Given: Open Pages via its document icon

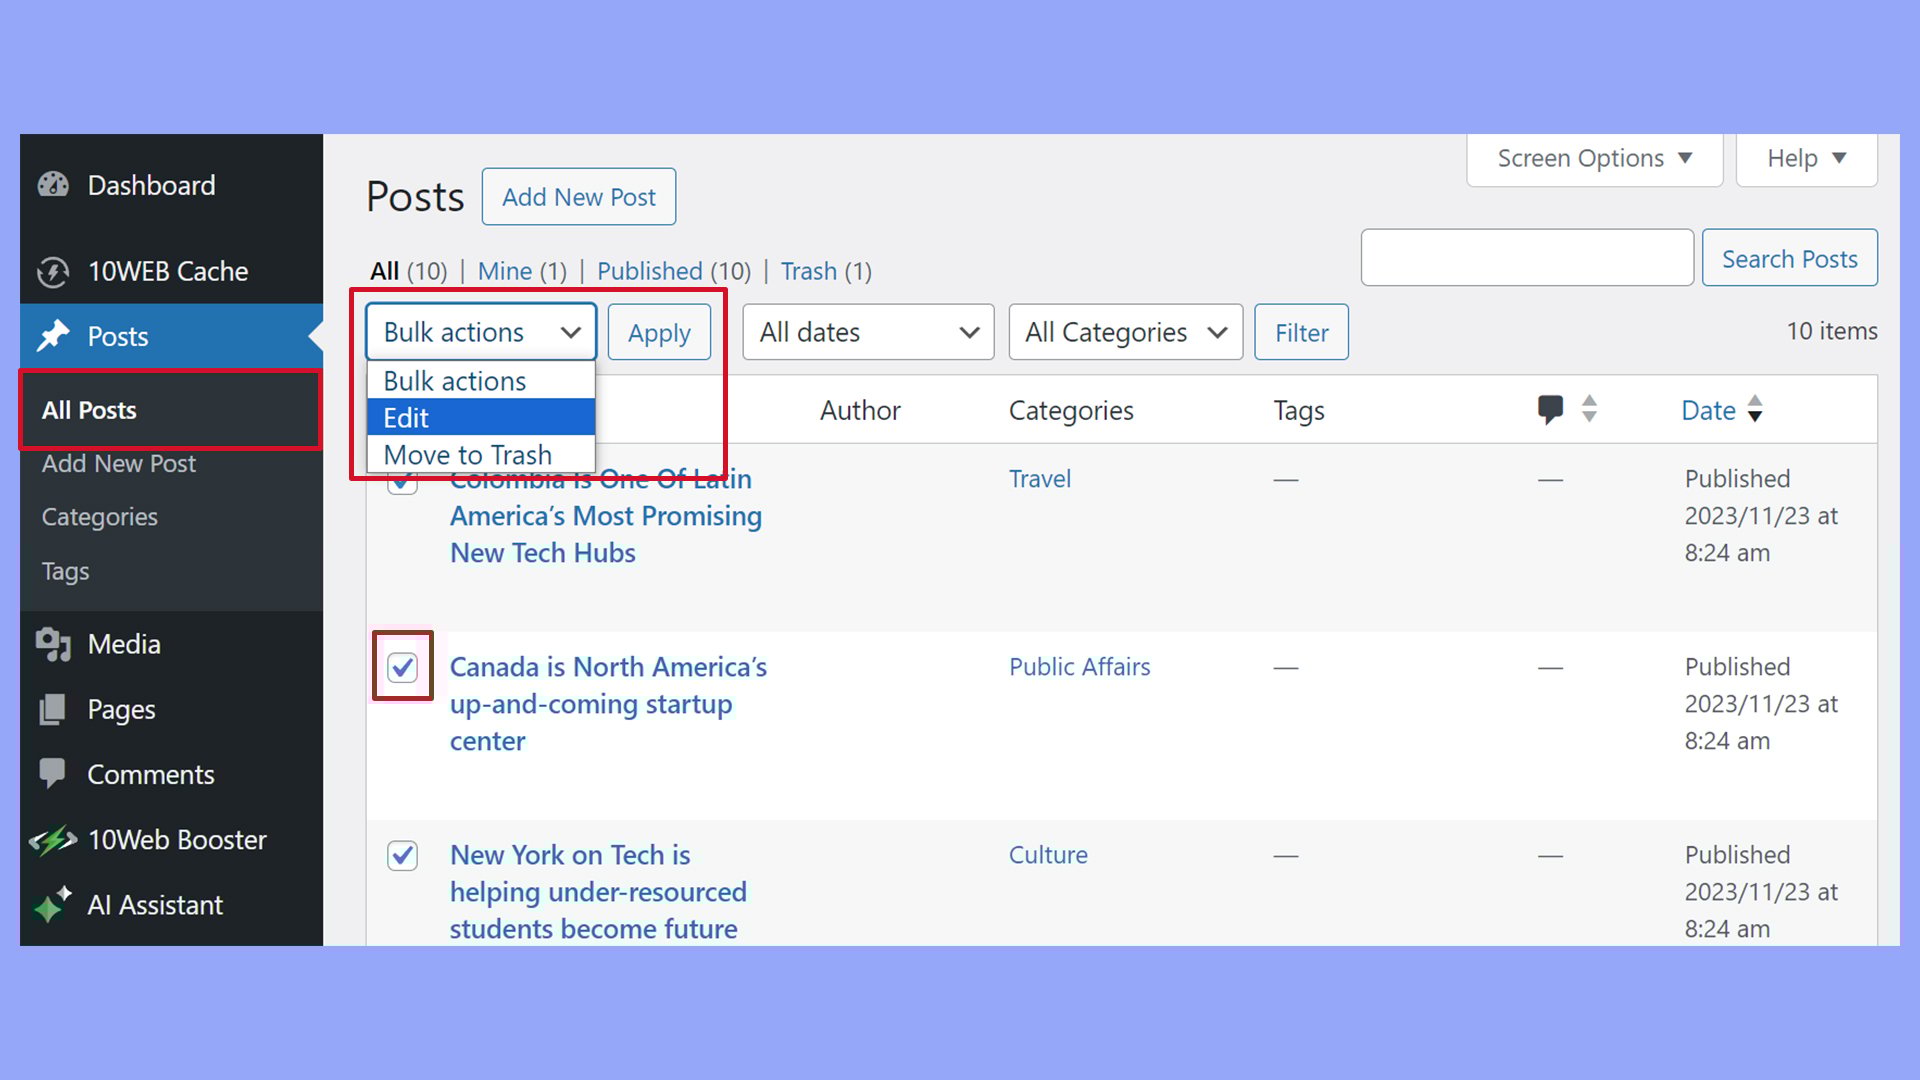Looking at the screenshot, I should 53,709.
